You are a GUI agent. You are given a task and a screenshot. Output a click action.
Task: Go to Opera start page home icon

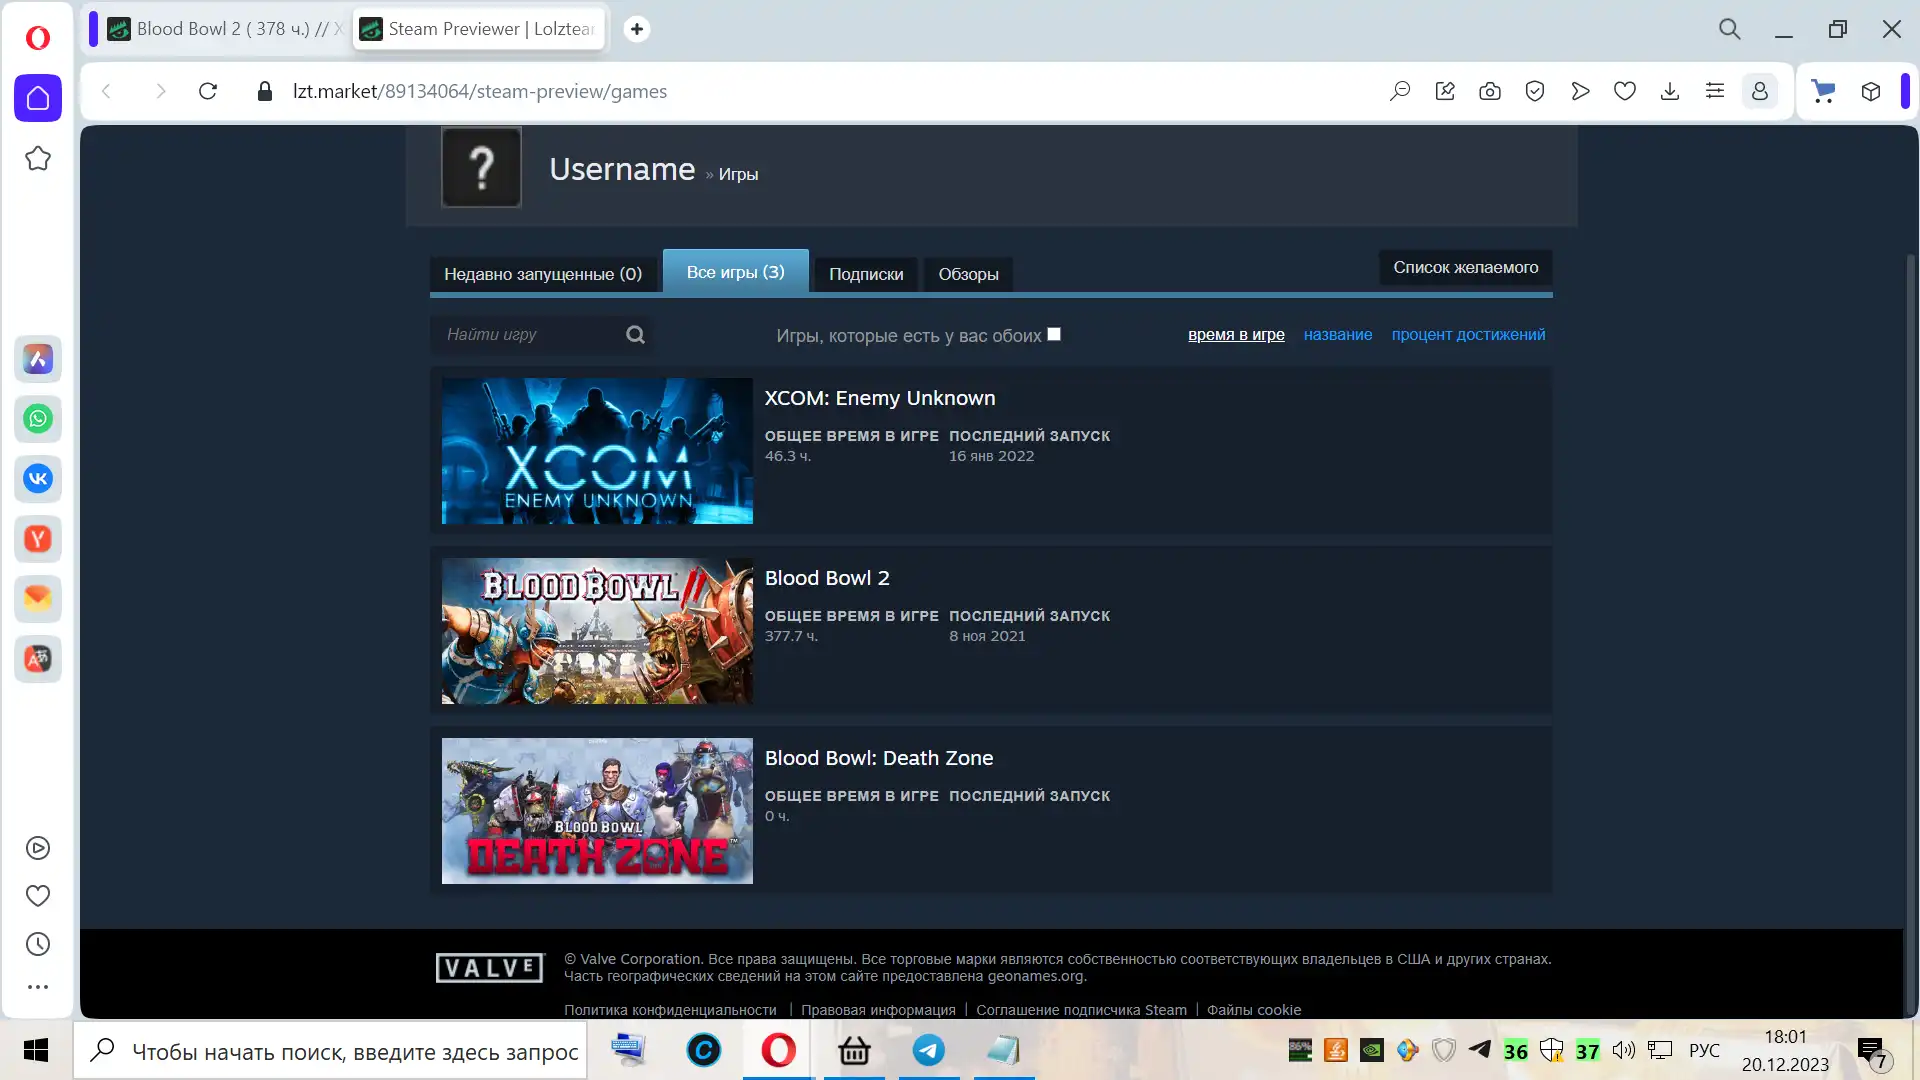(38, 98)
